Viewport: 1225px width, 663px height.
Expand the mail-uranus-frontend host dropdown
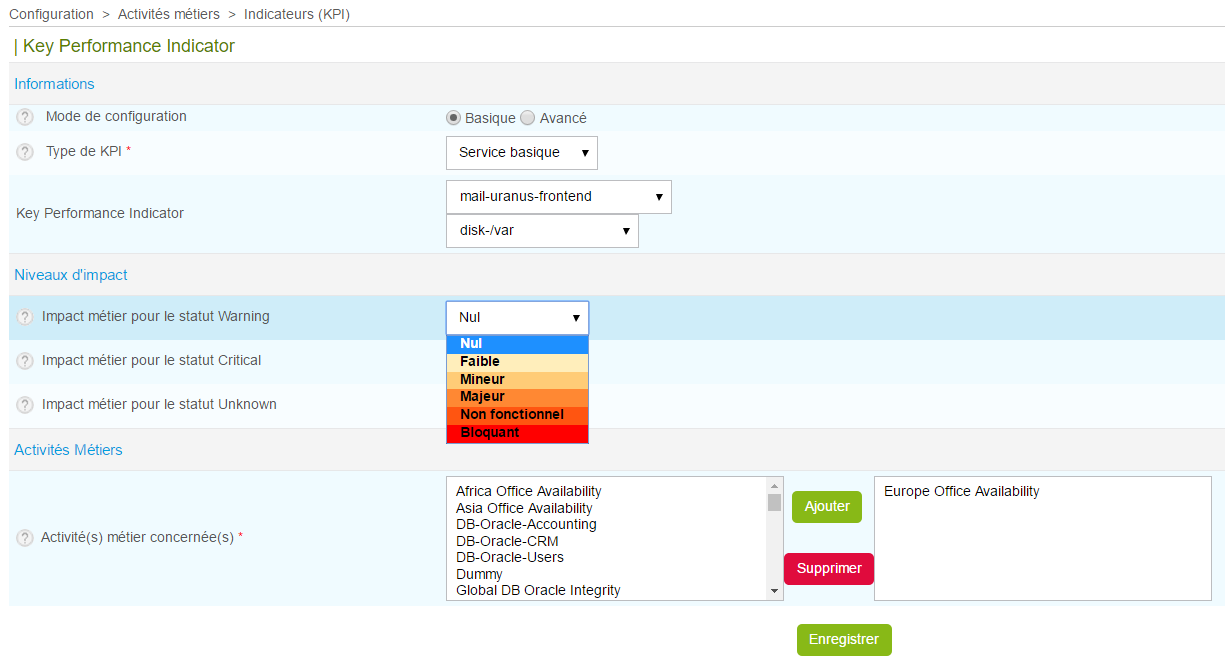pyautogui.click(x=558, y=197)
